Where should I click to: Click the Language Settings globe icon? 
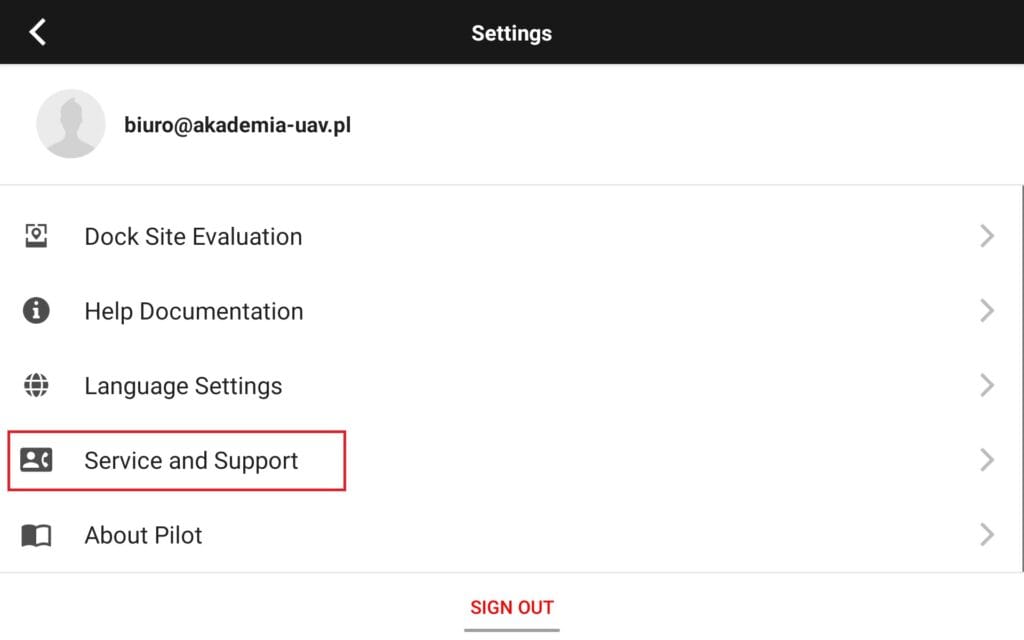tap(36, 386)
